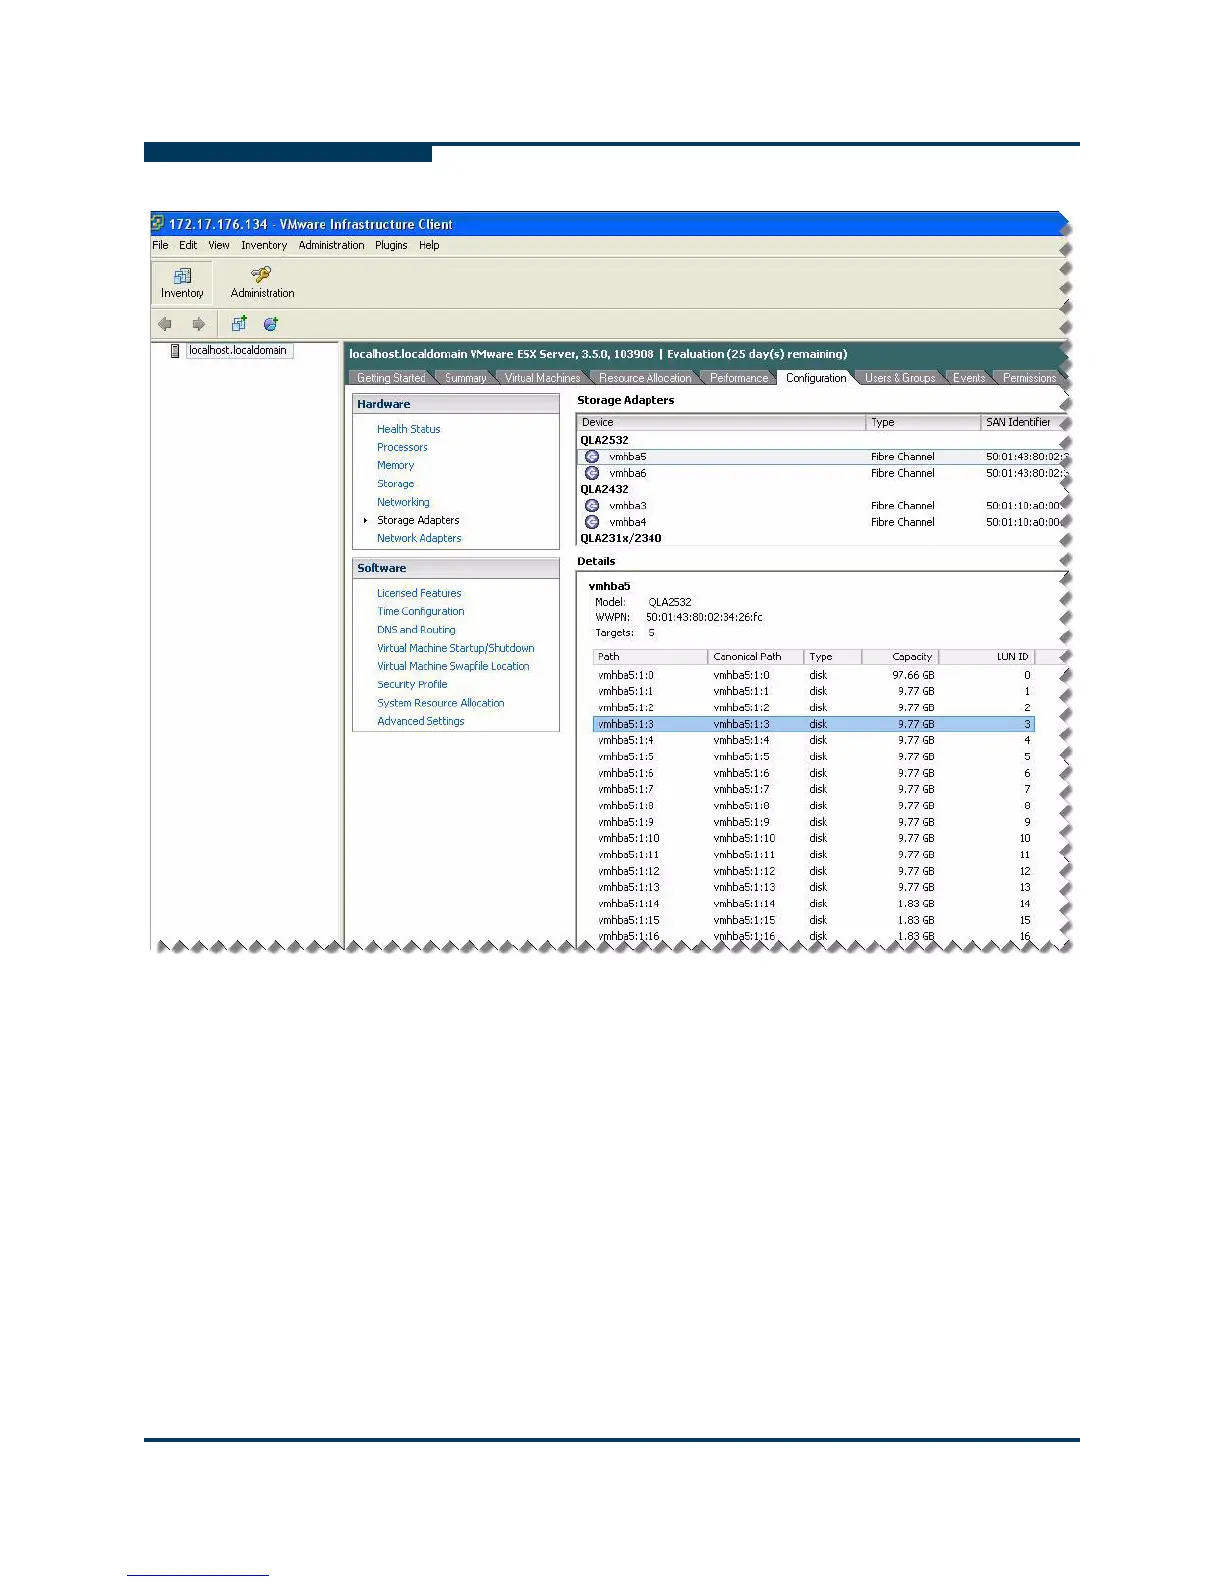Open the Memory hardware link
The height and width of the screenshot is (1584, 1224).
click(395, 465)
